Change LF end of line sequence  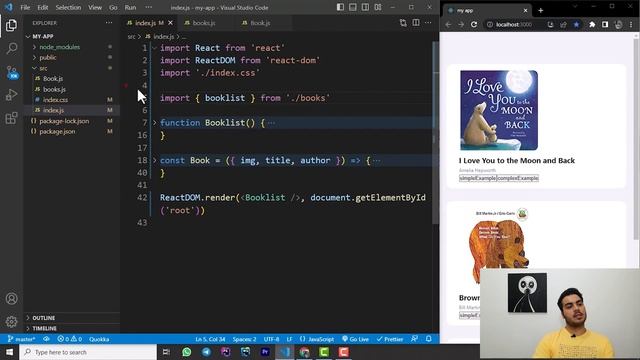(289, 339)
